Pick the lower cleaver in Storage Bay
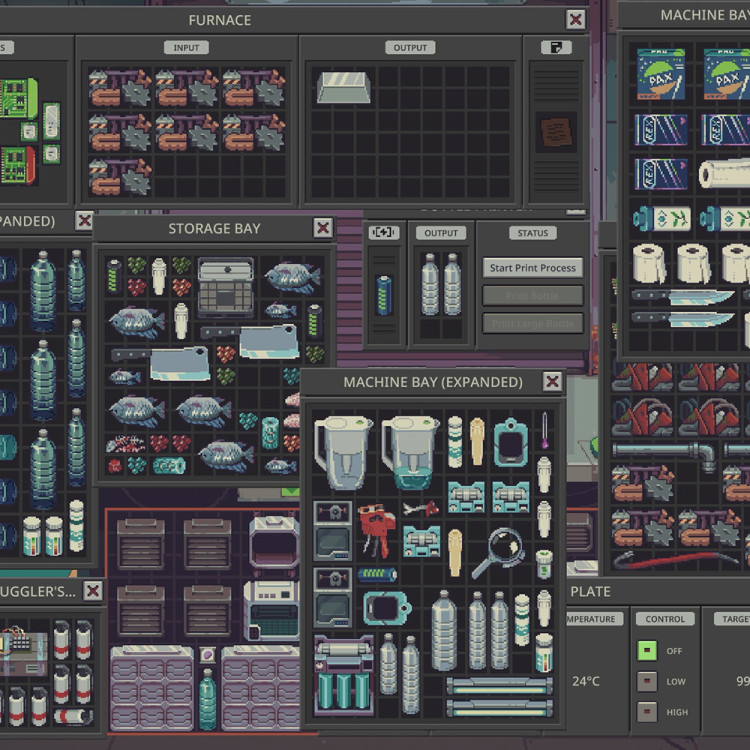 pyautogui.click(x=161, y=364)
